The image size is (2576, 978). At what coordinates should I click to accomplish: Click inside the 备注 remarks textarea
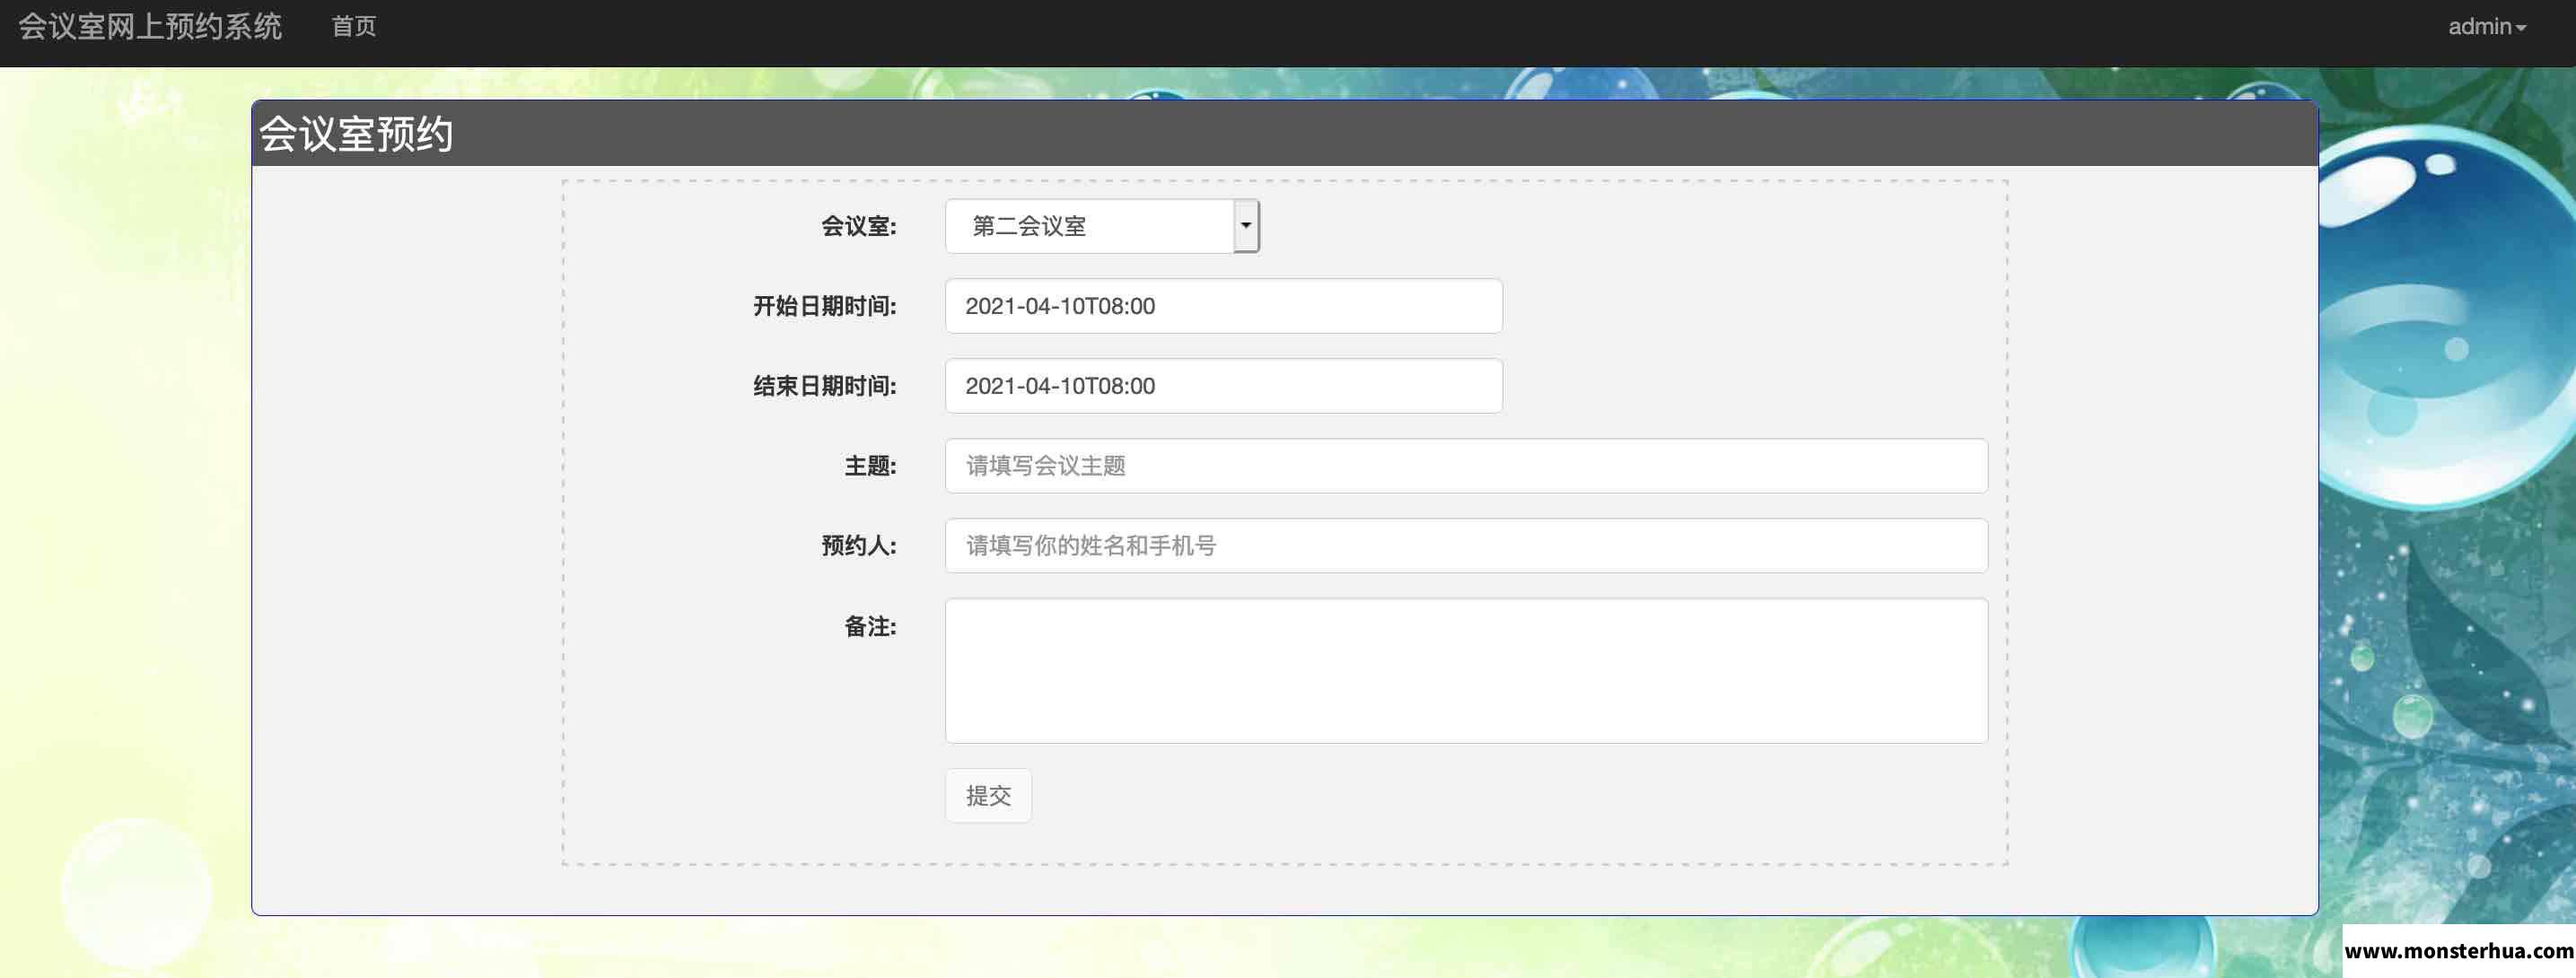[x=1466, y=671]
